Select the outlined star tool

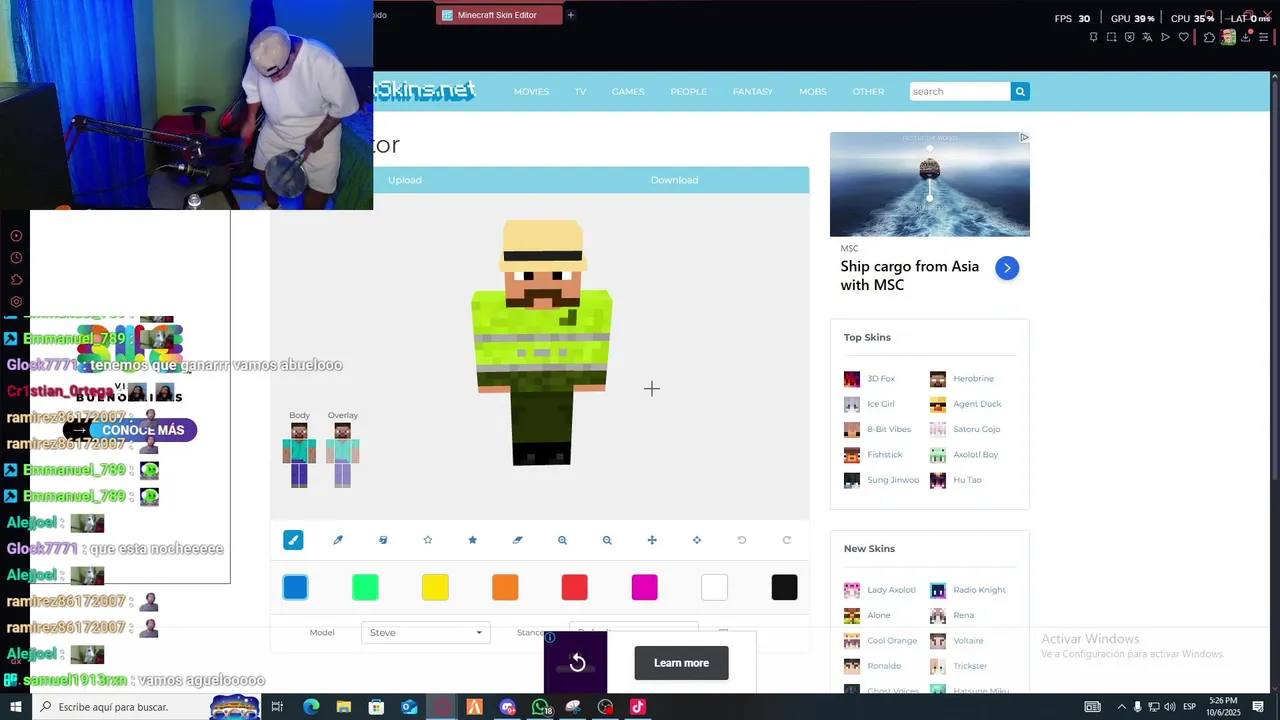tap(428, 540)
